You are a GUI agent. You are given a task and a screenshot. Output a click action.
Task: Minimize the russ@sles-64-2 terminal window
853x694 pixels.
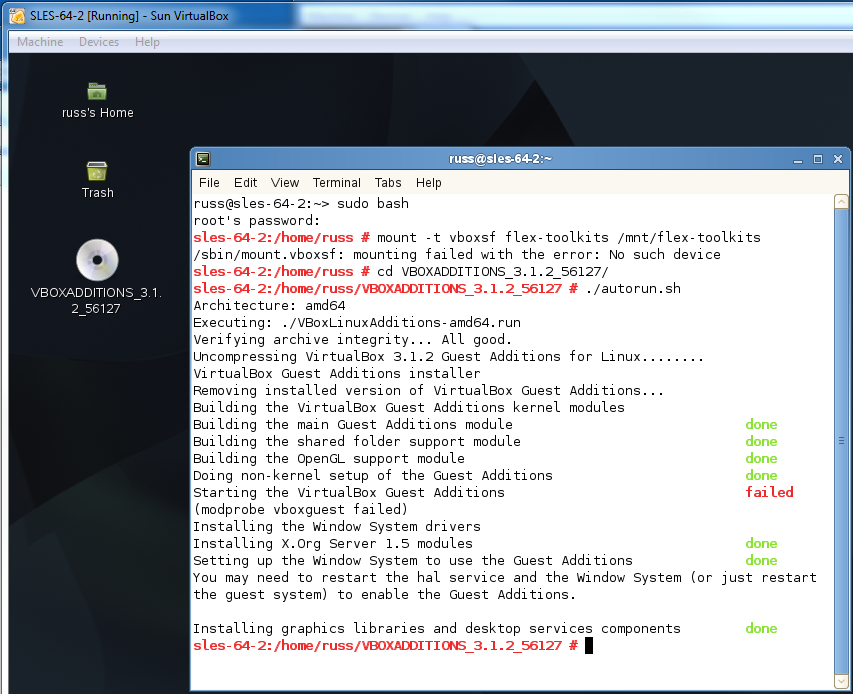798,159
